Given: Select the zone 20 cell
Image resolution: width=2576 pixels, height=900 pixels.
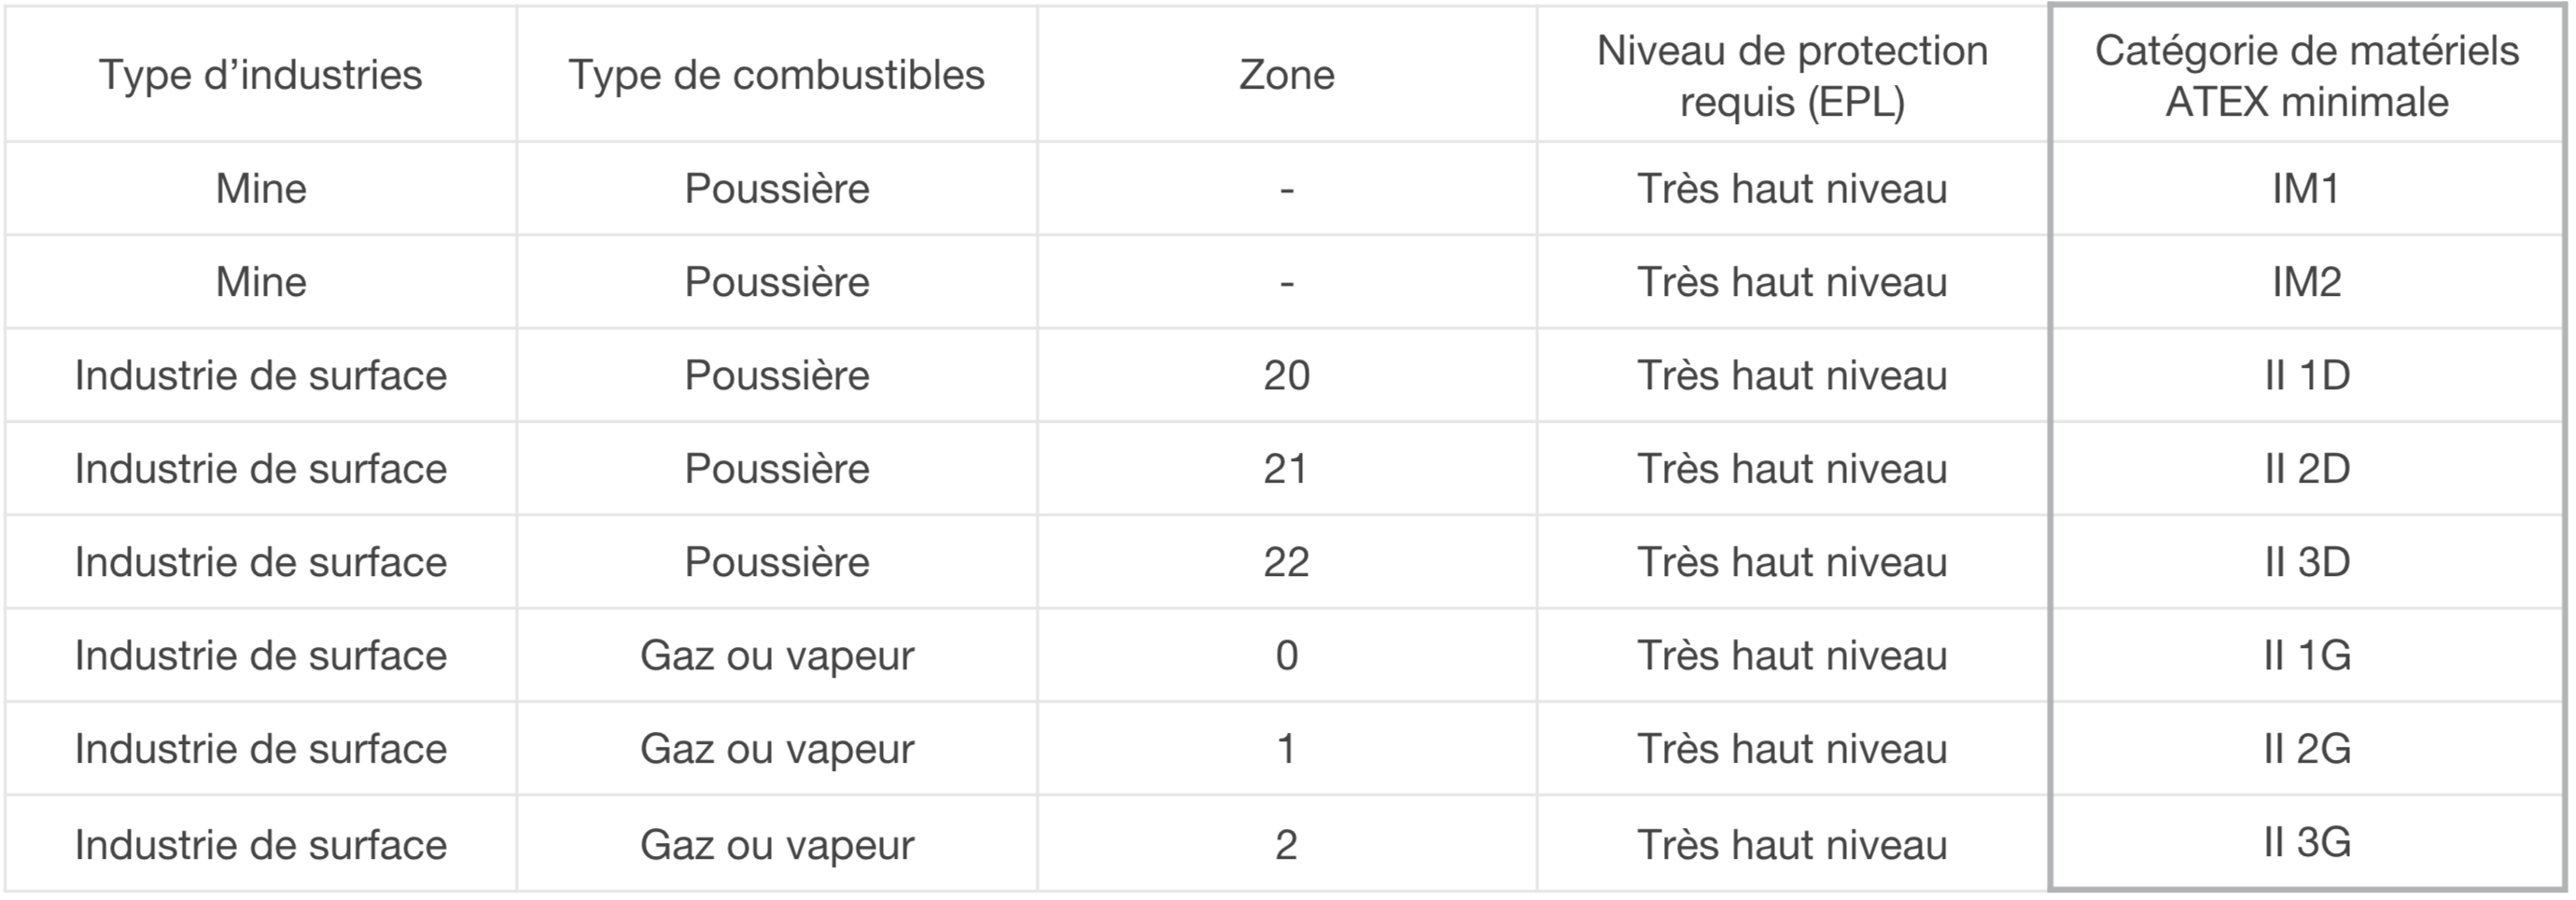Looking at the screenshot, I should (1287, 375).
